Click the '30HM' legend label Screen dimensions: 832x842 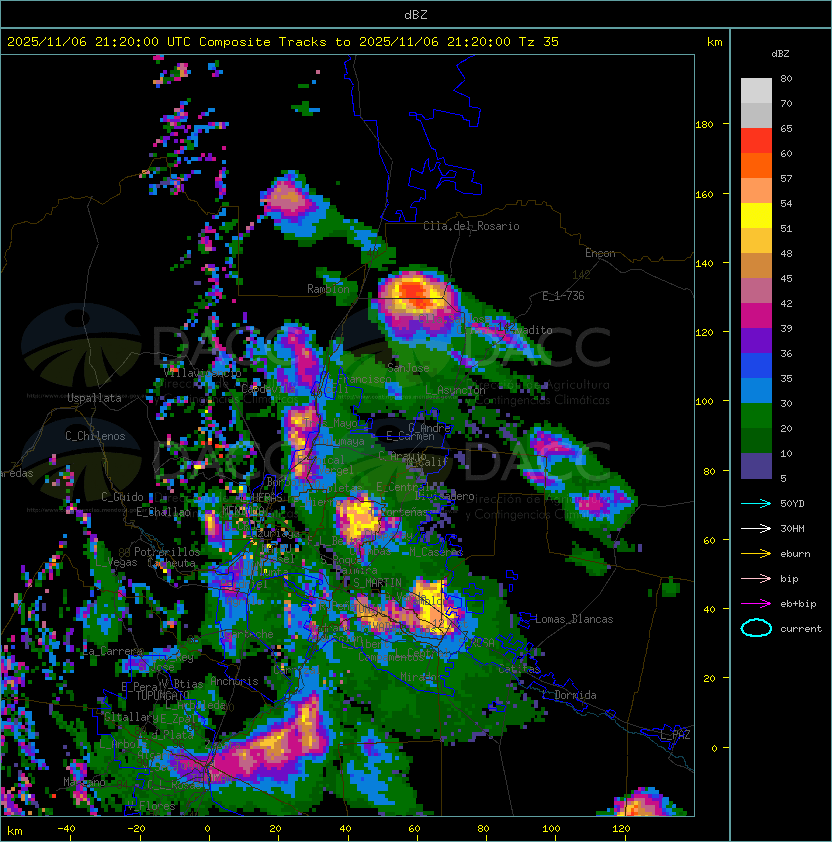tap(792, 529)
